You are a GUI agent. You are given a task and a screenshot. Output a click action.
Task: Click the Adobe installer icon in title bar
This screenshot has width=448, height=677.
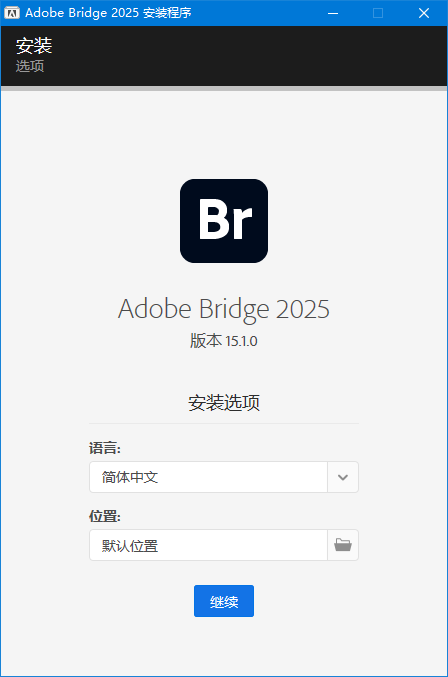[x=12, y=13]
